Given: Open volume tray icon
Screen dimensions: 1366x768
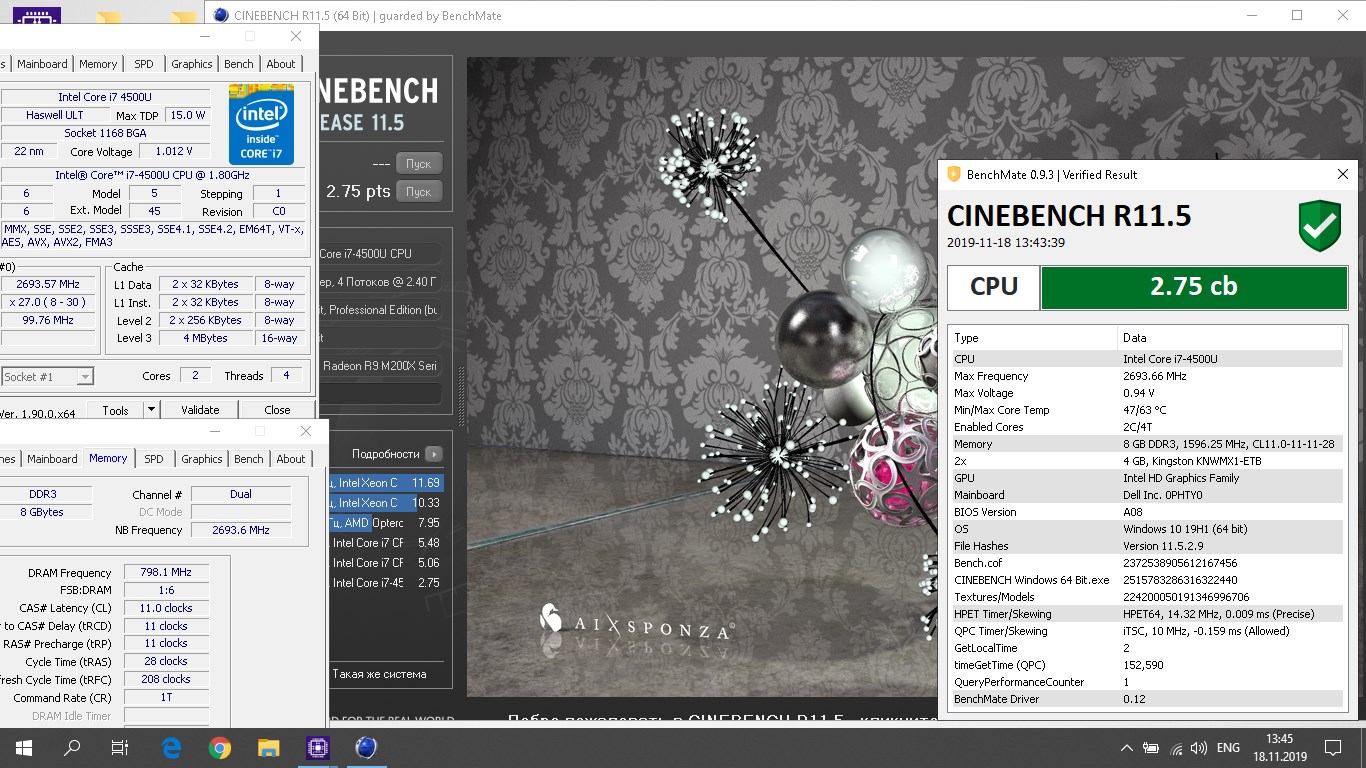Looking at the screenshot, I should coord(1198,747).
